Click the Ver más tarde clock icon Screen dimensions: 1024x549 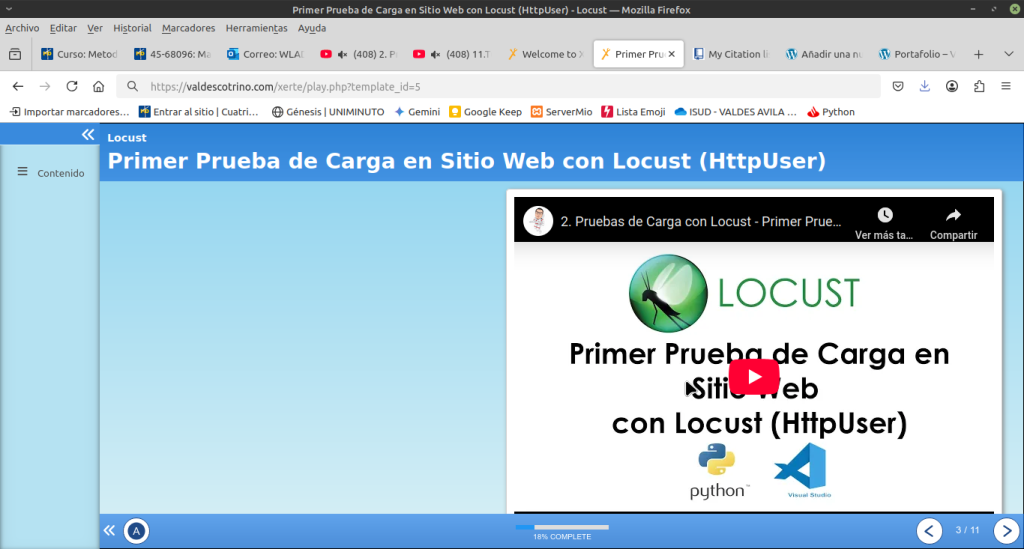(884, 215)
